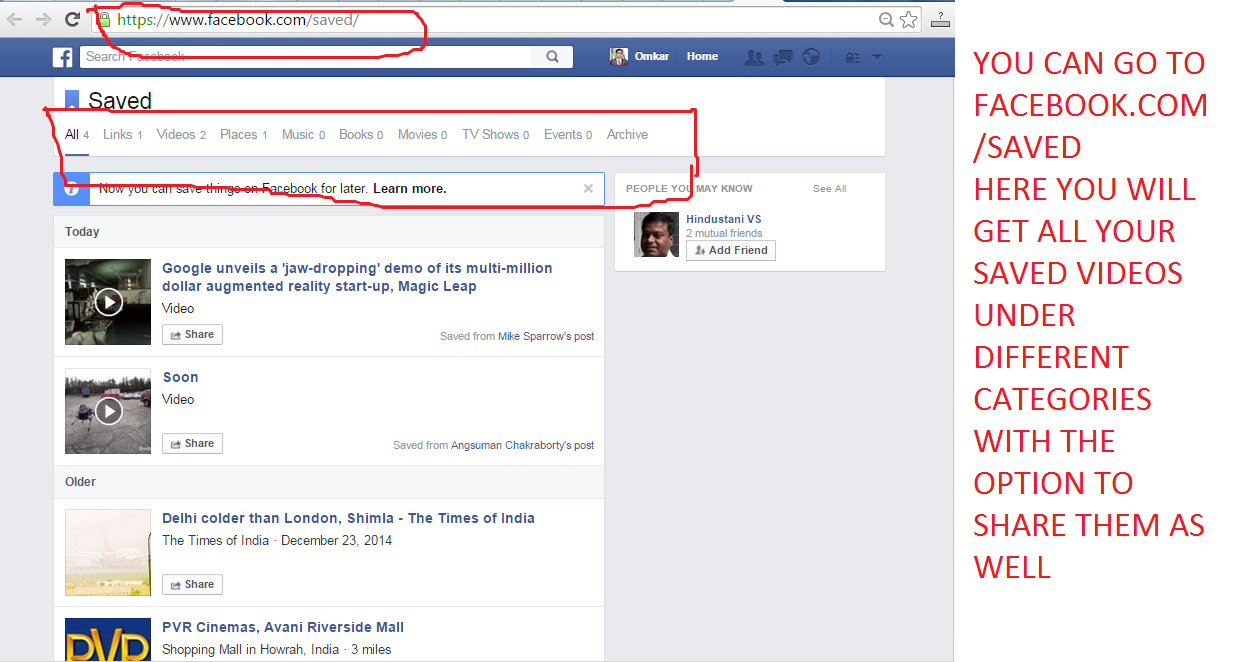Image resolution: width=1240 pixels, height=662 pixels.
Task: Open Hindustani VS profile photo
Action: pyautogui.click(x=657, y=234)
